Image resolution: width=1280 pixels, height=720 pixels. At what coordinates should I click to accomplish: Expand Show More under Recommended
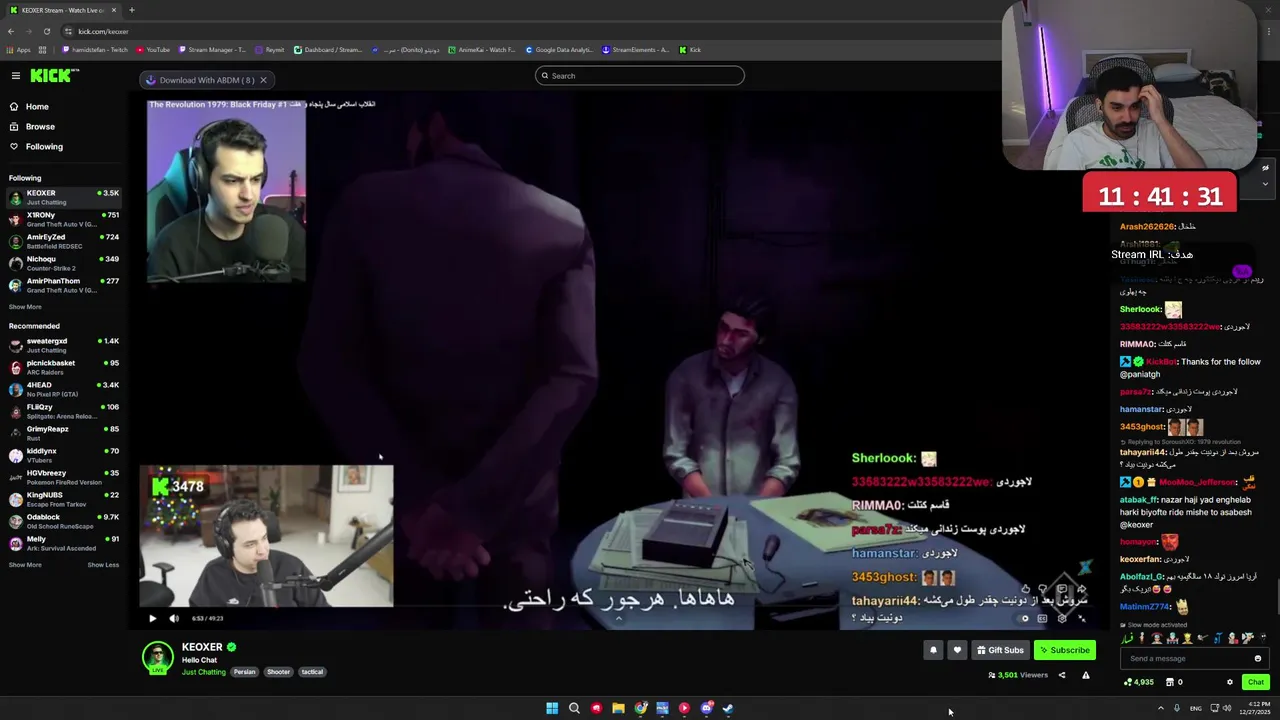[x=25, y=565]
